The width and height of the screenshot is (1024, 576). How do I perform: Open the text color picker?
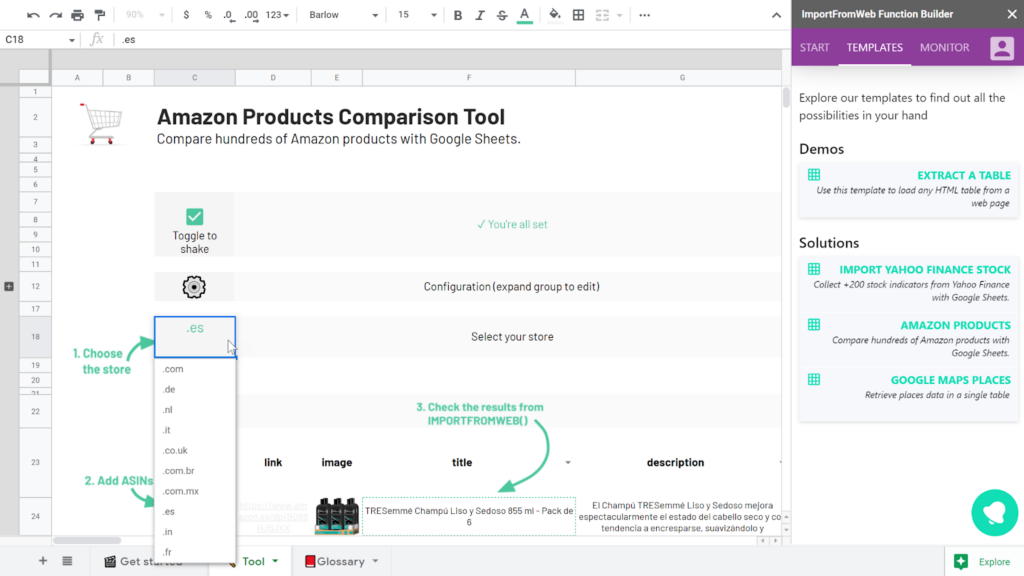pos(525,15)
